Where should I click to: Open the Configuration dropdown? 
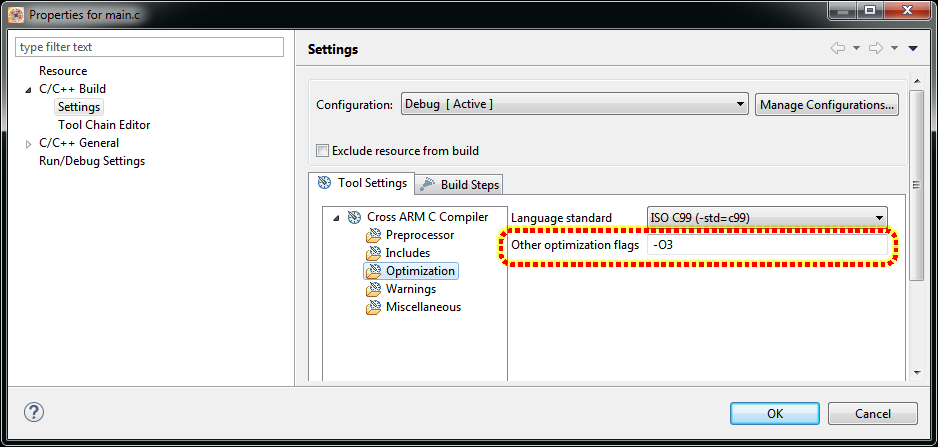coord(574,104)
